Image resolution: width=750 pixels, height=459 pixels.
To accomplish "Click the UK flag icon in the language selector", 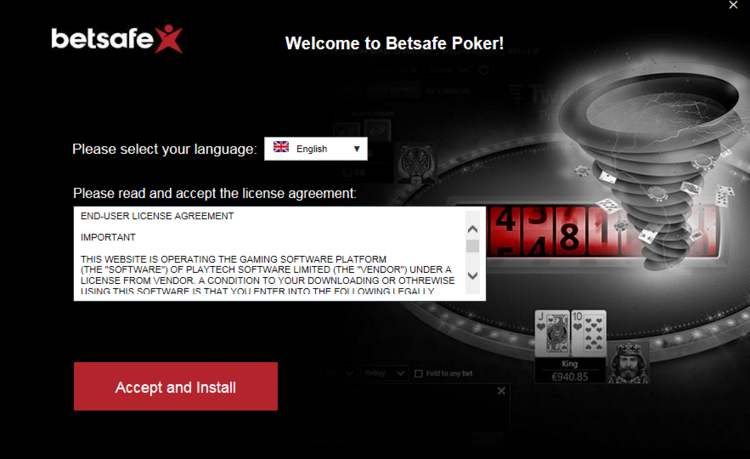I will click(x=281, y=147).
